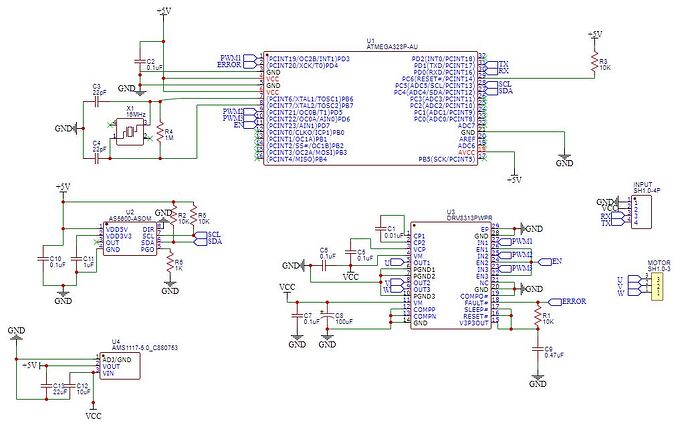Click the GND symbol below C9
The height and width of the screenshot is (429, 690).
tap(537, 381)
